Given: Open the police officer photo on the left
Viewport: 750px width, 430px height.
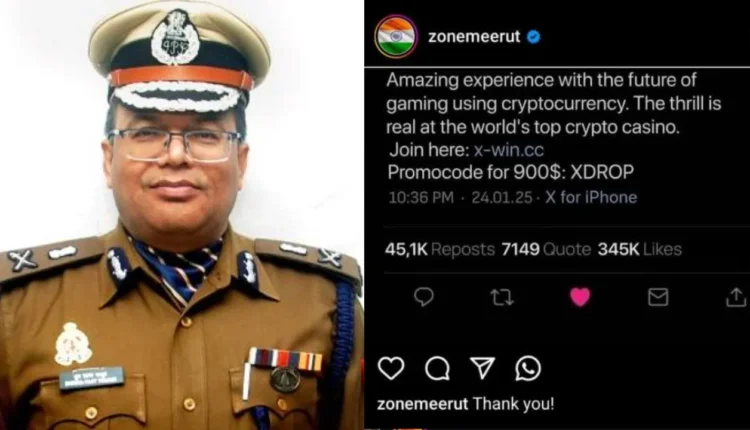Looking at the screenshot, I should 181,215.
